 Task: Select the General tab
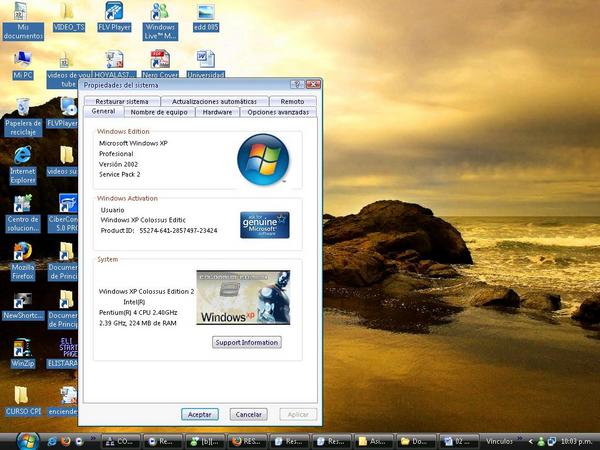[x=103, y=111]
